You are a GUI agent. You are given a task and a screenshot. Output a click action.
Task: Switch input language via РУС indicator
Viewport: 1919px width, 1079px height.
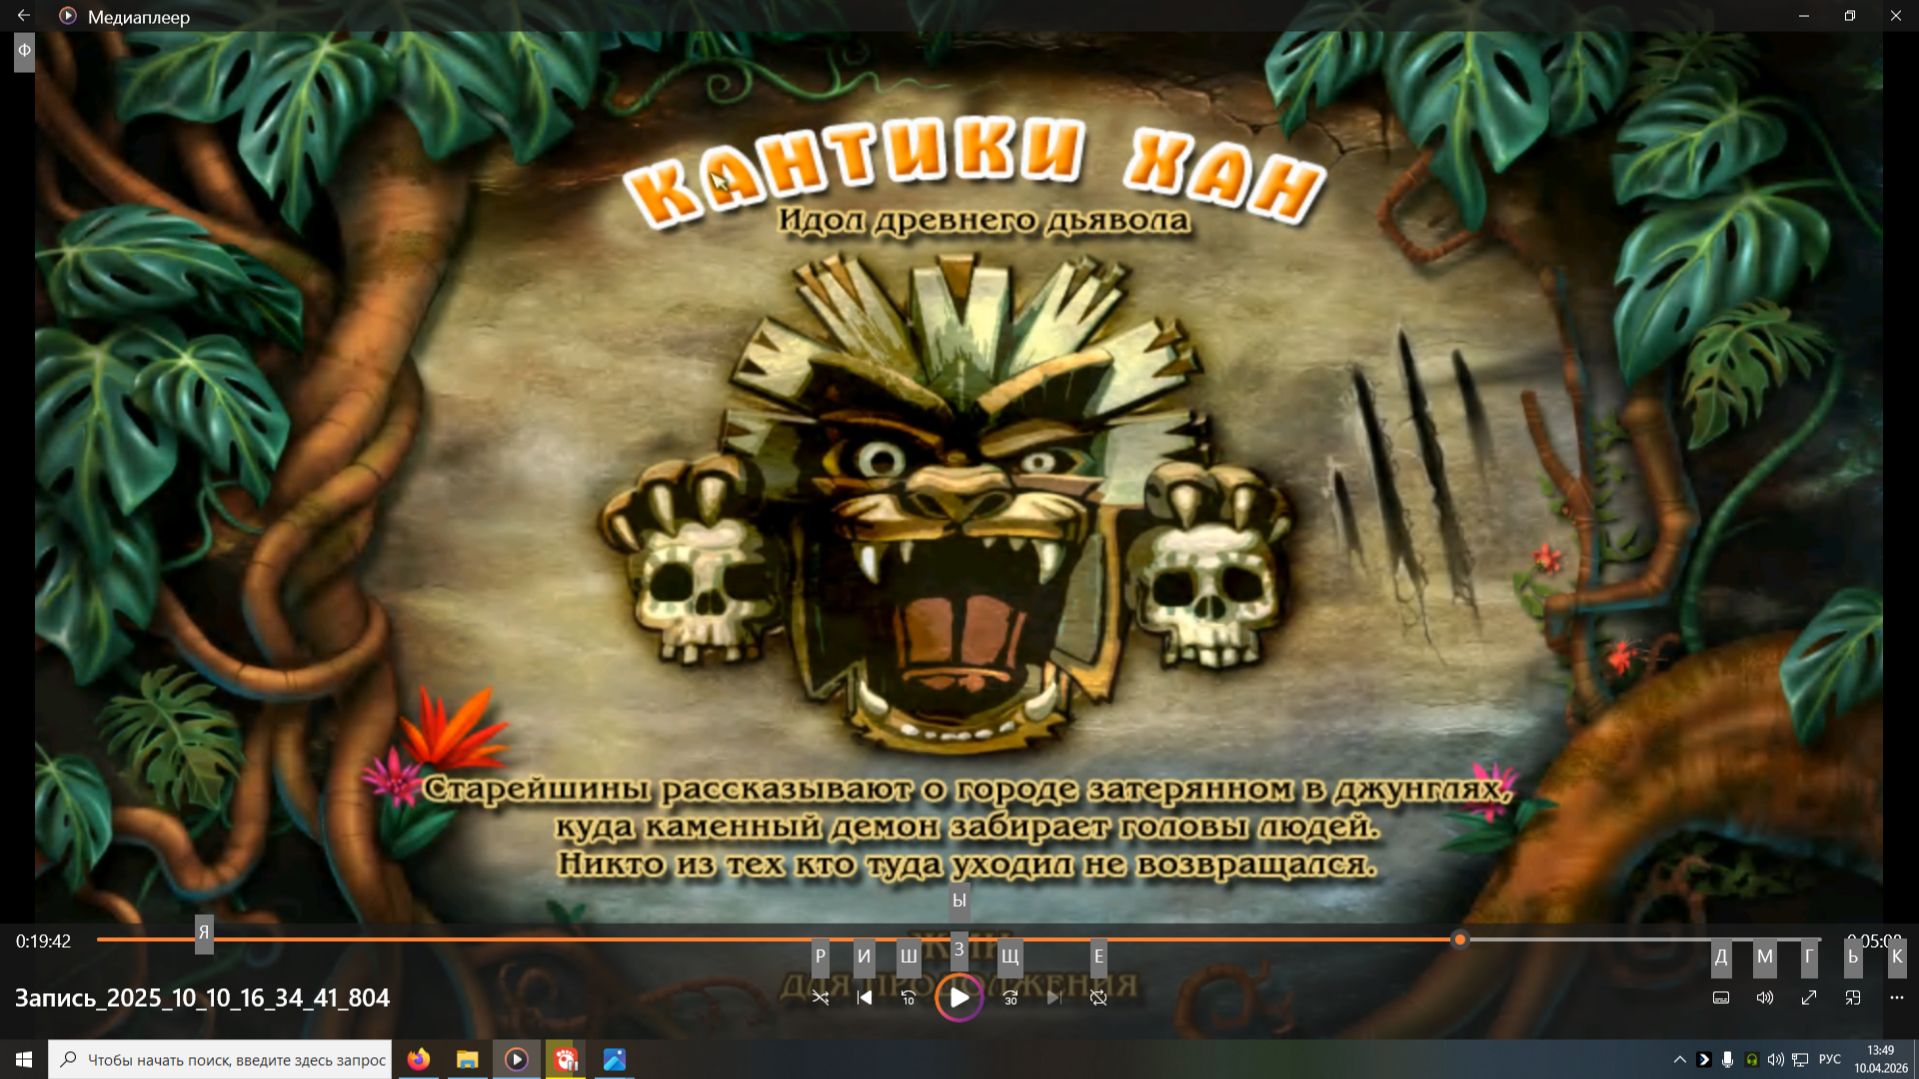tap(1830, 1059)
